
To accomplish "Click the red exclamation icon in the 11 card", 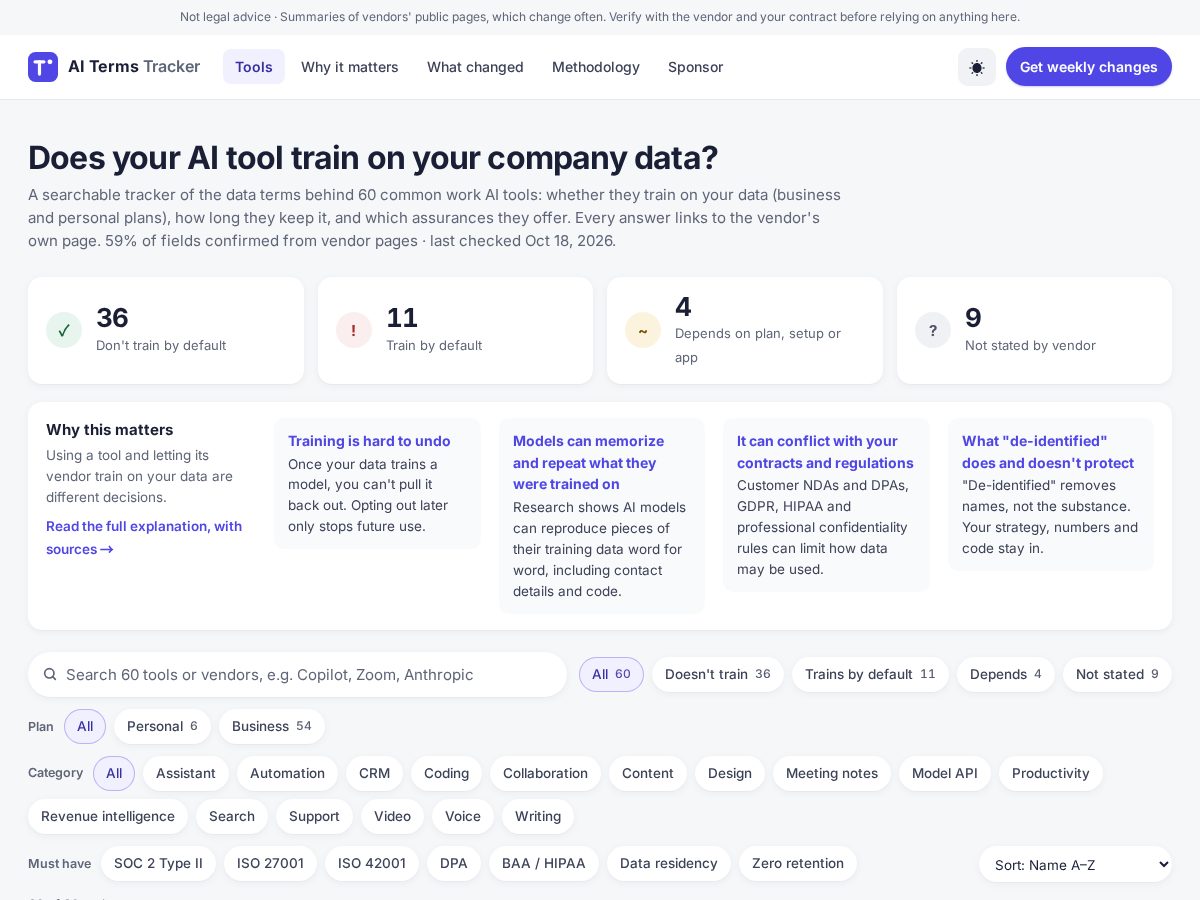I will (x=354, y=330).
